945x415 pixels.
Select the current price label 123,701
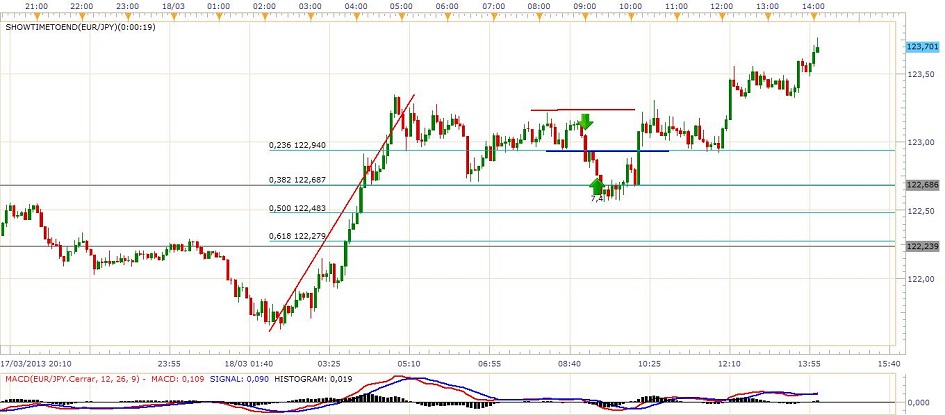921,47
